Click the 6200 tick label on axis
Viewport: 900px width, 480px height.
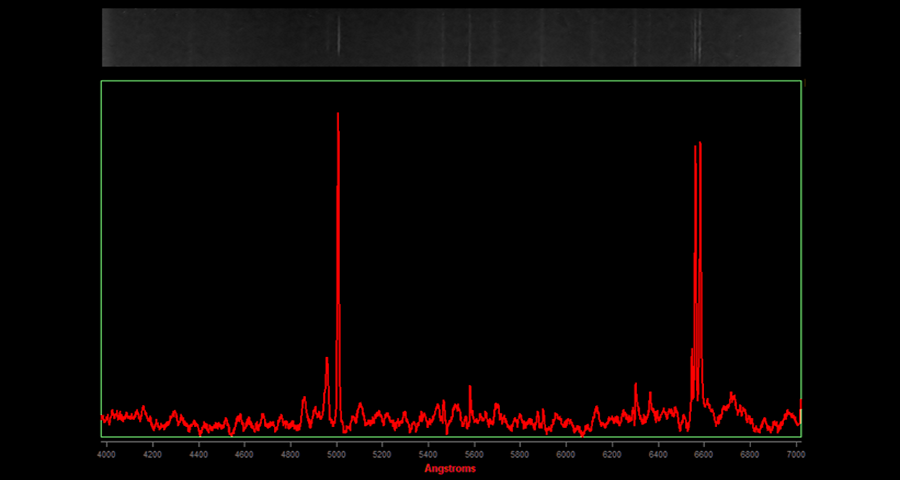613,454
